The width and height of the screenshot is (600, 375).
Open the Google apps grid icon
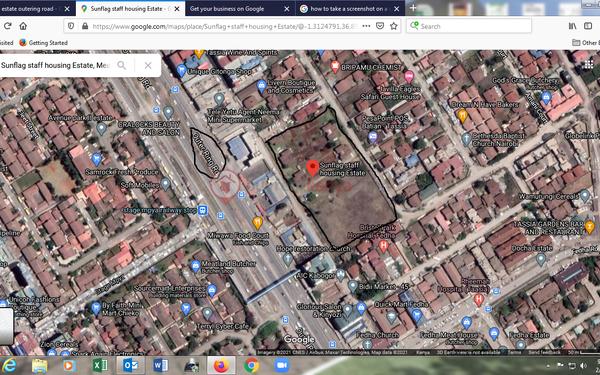click(589, 64)
